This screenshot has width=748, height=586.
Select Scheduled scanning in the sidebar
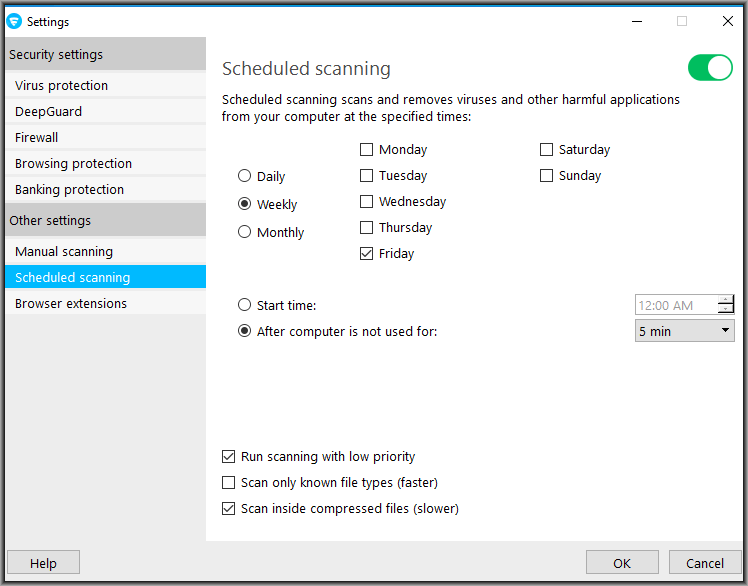point(105,277)
